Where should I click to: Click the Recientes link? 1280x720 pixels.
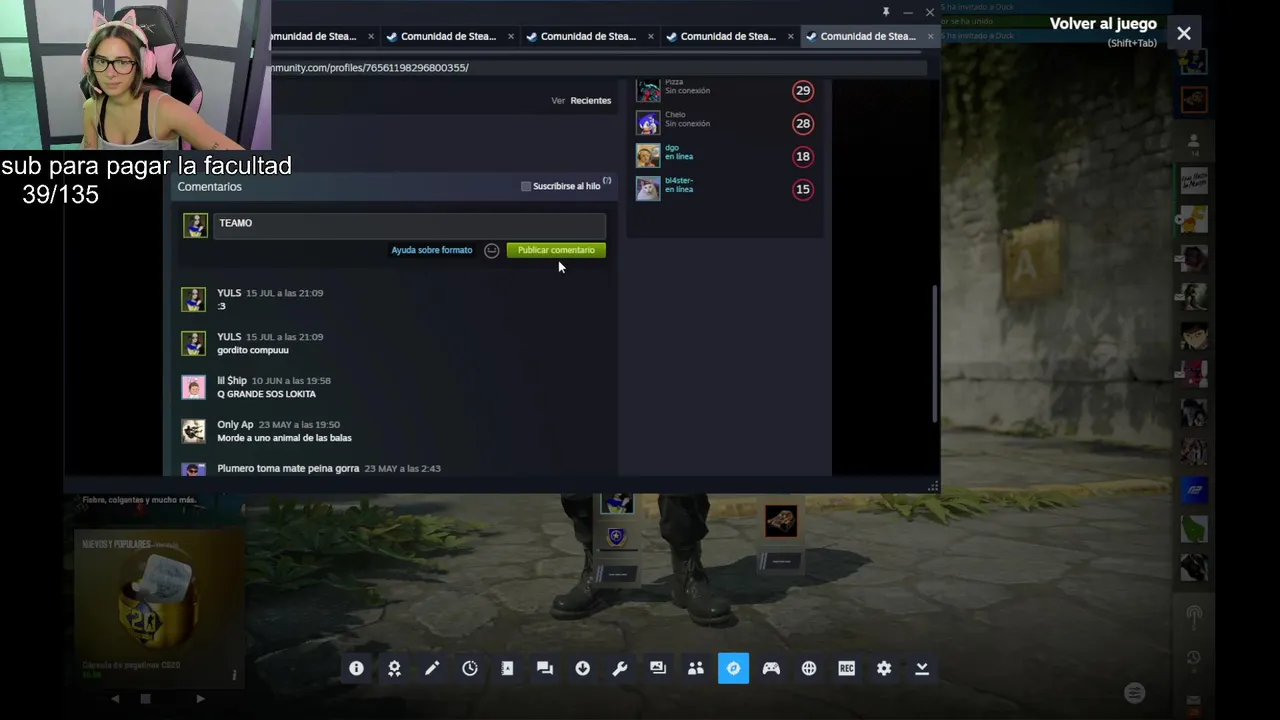(591, 100)
